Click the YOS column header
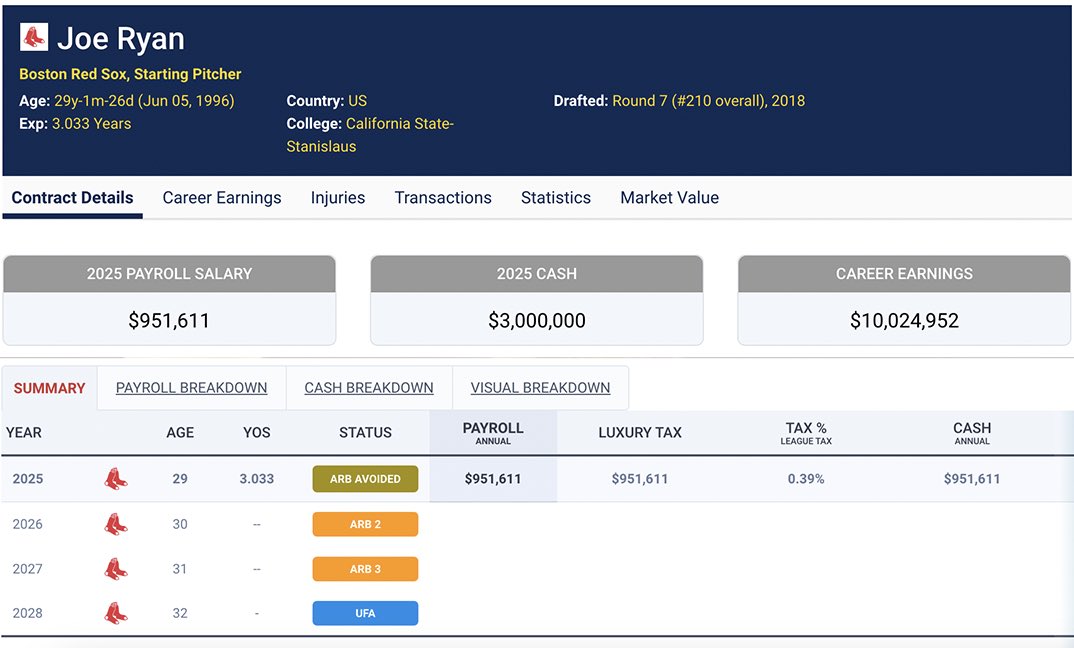 (257, 433)
